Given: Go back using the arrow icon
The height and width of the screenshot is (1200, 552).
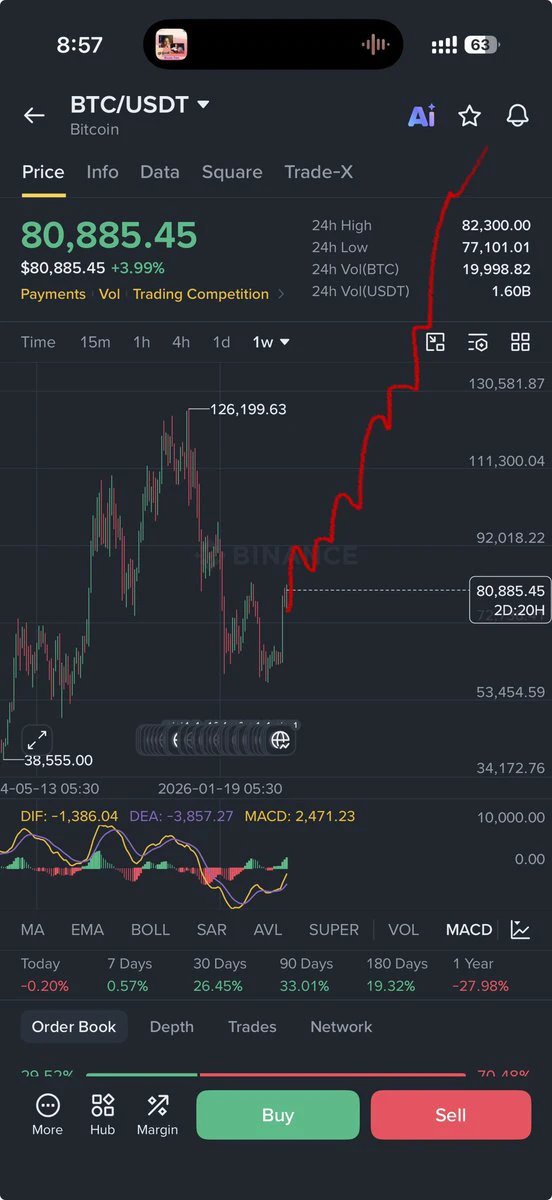Looking at the screenshot, I should [x=34, y=115].
